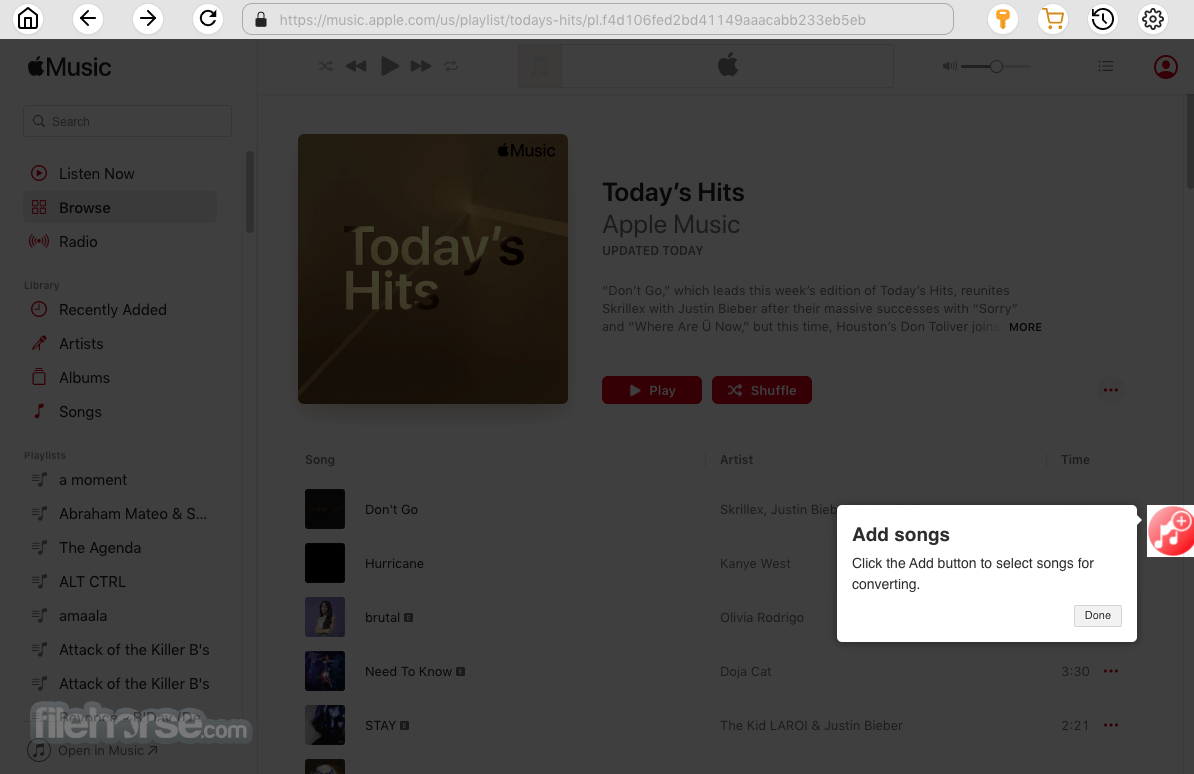The width and height of the screenshot is (1194, 774).
Task: Open Recently Added library
Action: click(x=113, y=310)
